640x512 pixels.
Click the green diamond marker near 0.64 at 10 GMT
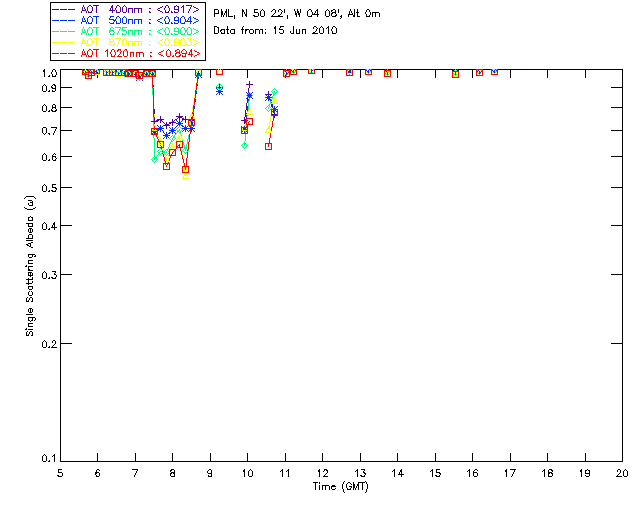[x=244, y=145]
